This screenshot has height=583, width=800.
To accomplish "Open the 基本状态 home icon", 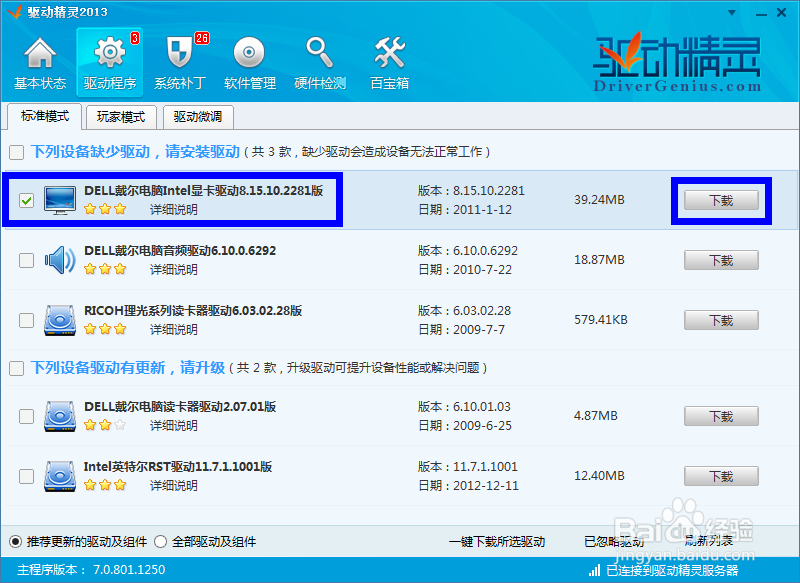I will (39, 54).
